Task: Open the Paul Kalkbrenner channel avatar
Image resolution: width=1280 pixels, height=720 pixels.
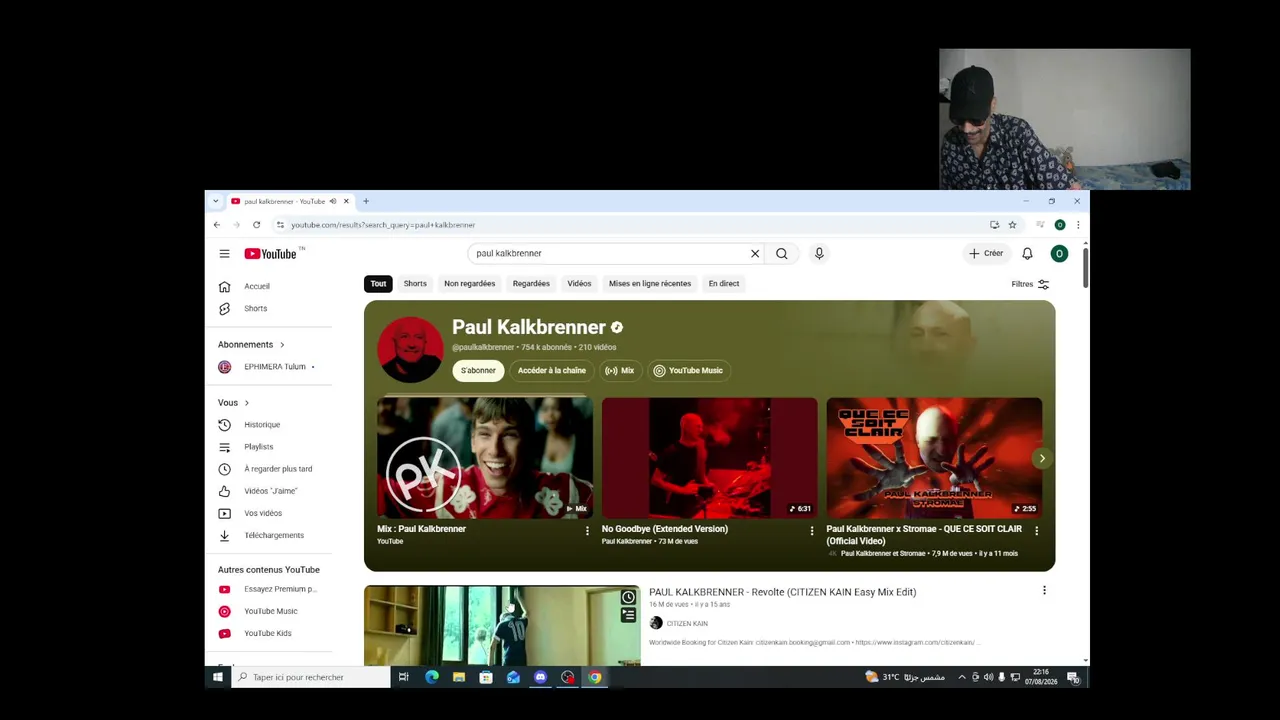Action: point(410,350)
